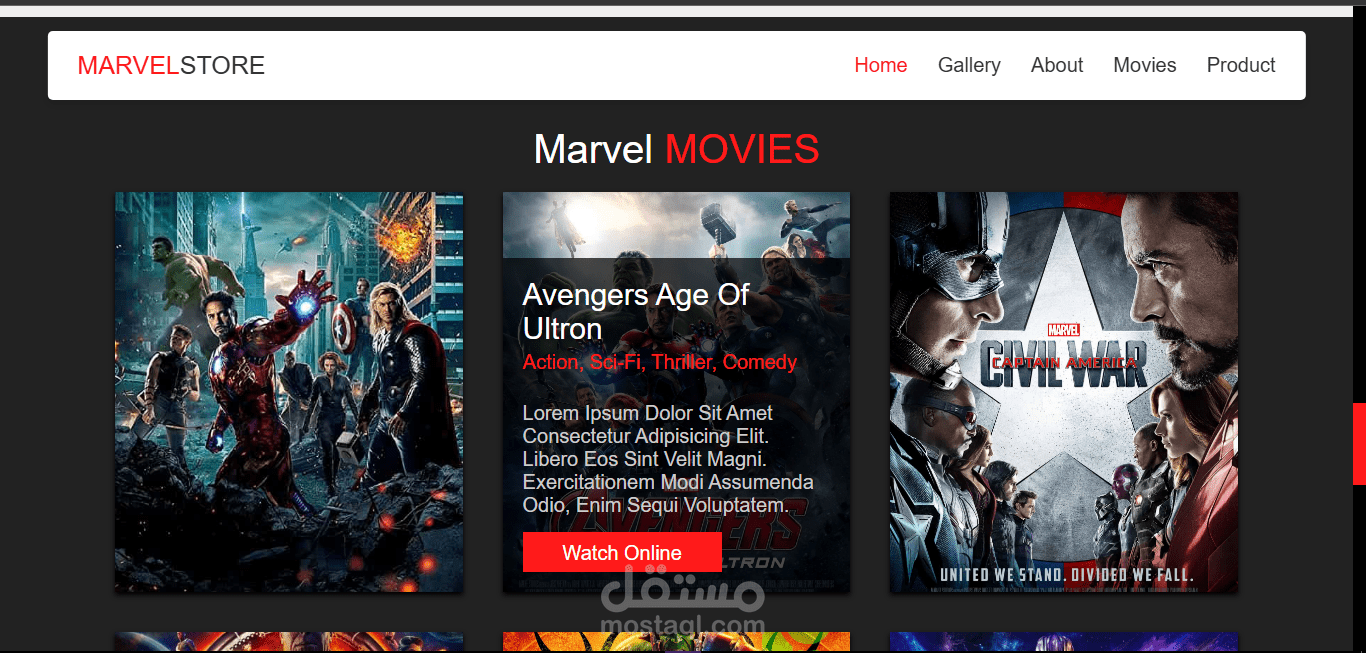The height and width of the screenshot is (653, 1366).
Task: Click the genre text Action, Sci-Fi, Thriller, Comedy
Action: point(660,362)
